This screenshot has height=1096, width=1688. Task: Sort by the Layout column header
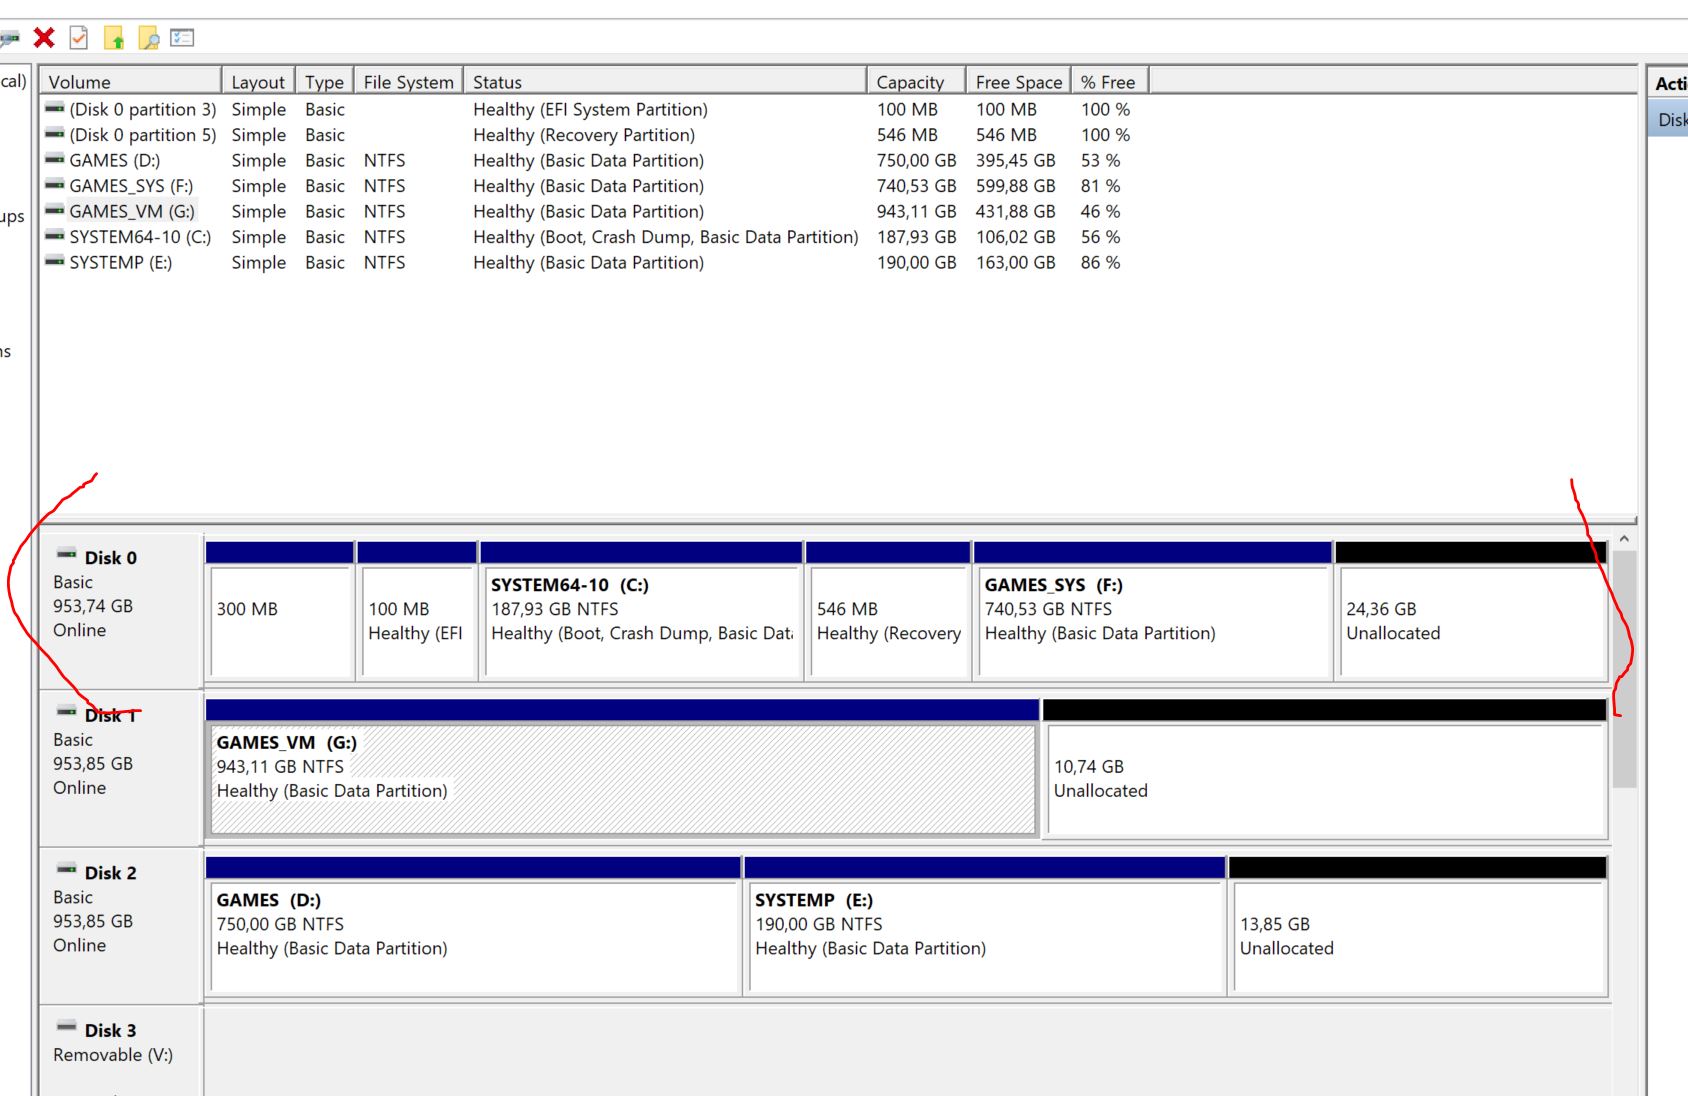258,82
